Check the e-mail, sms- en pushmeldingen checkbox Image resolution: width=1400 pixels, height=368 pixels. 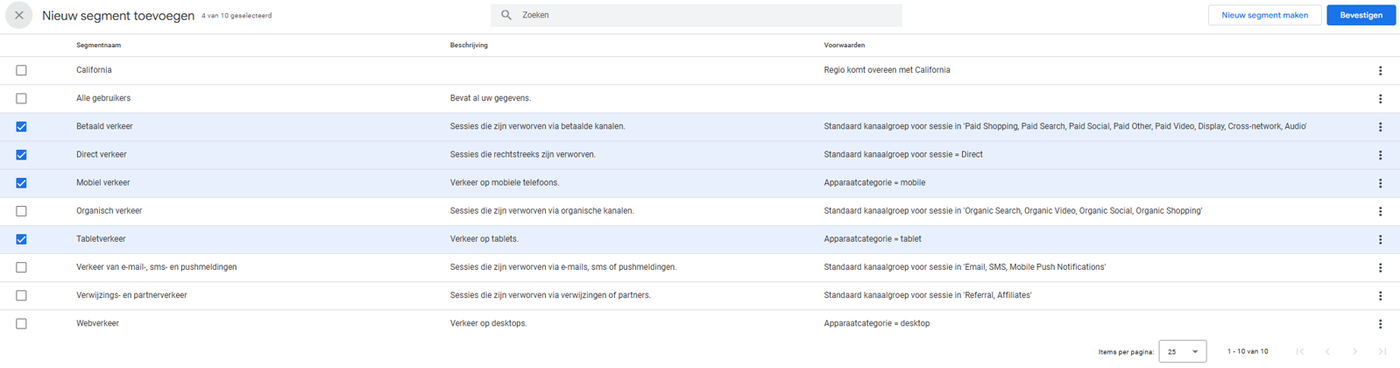click(x=21, y=267)
